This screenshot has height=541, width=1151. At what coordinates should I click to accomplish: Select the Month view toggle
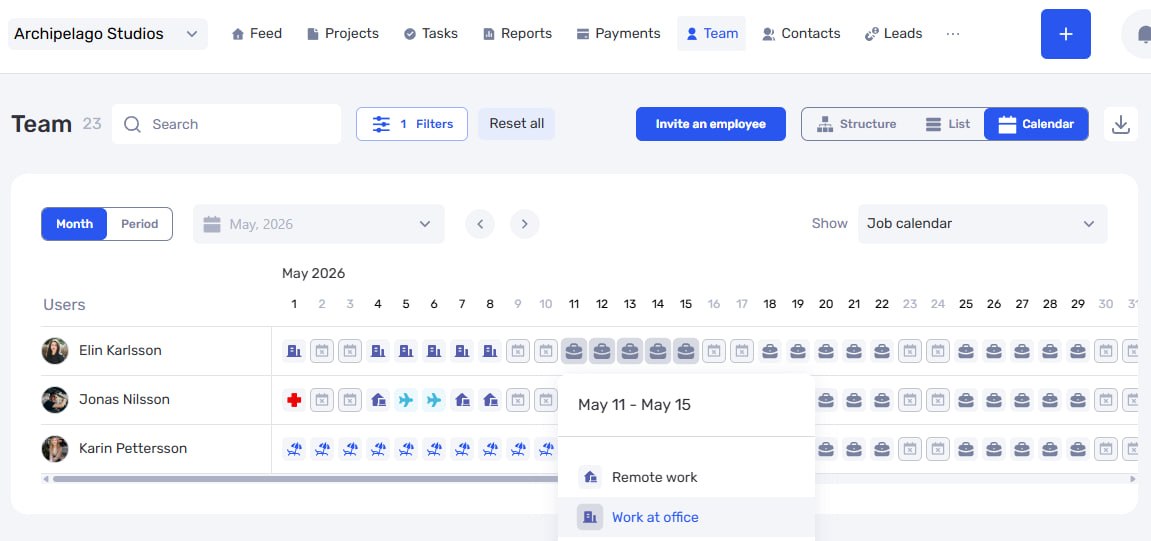point(74,224)
